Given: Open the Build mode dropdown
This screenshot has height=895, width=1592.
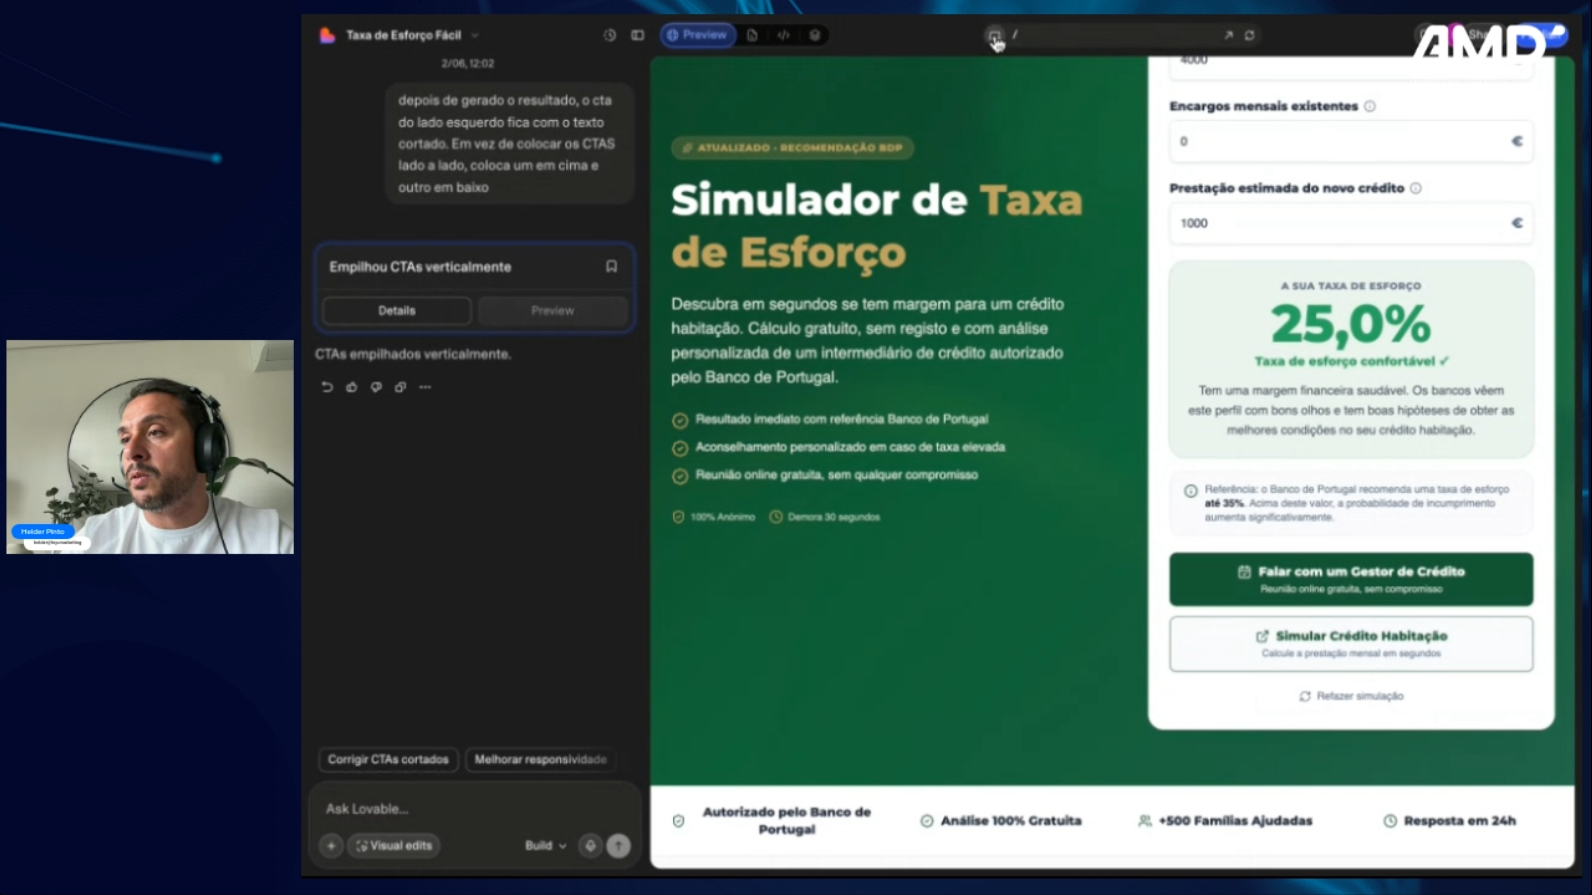Looking at the screenshot, I should click(546, 846).
